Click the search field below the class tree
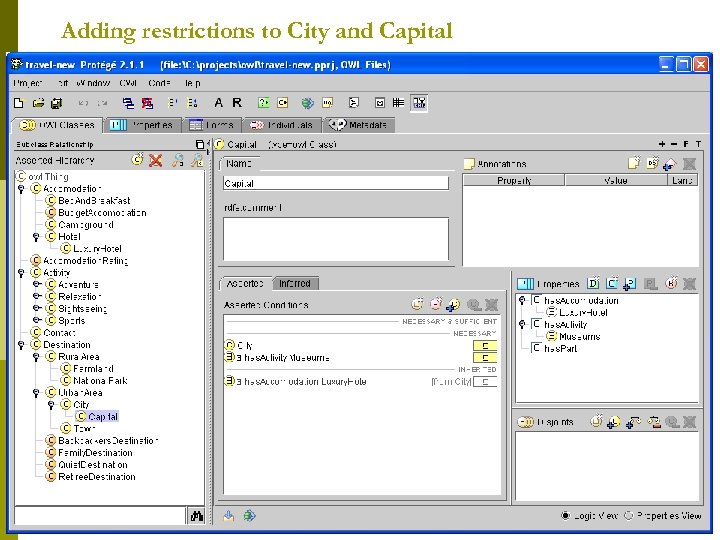Image resolution: width=720 pixels, height=540 pixels. [x=100, y=516]
